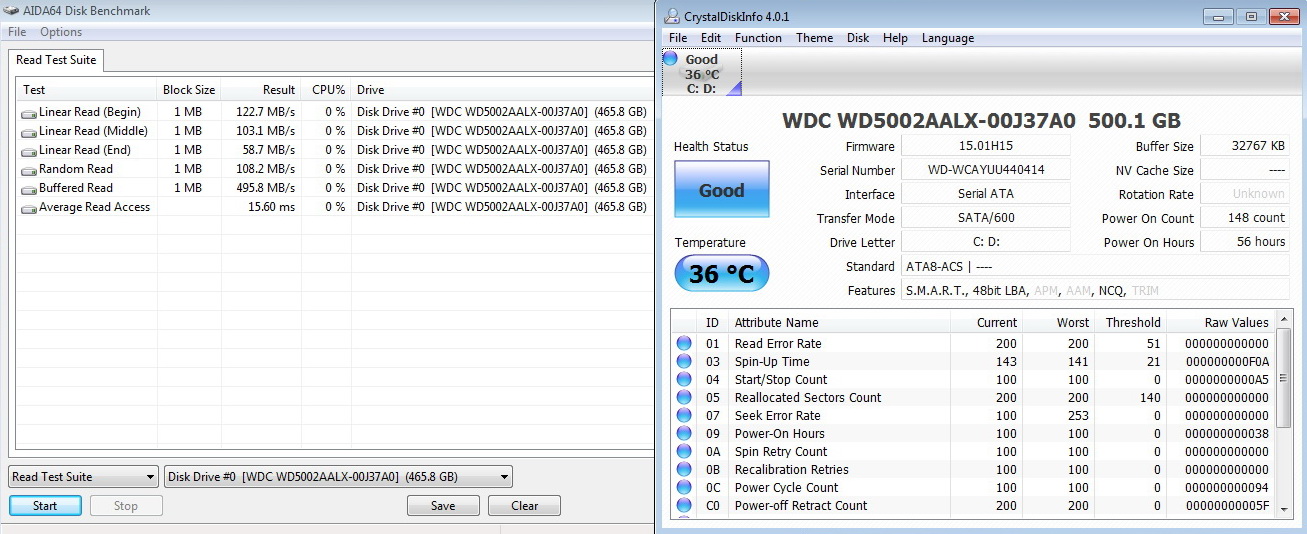Click the Transfer Mode SATA/600 field

[x=985, y=218]
